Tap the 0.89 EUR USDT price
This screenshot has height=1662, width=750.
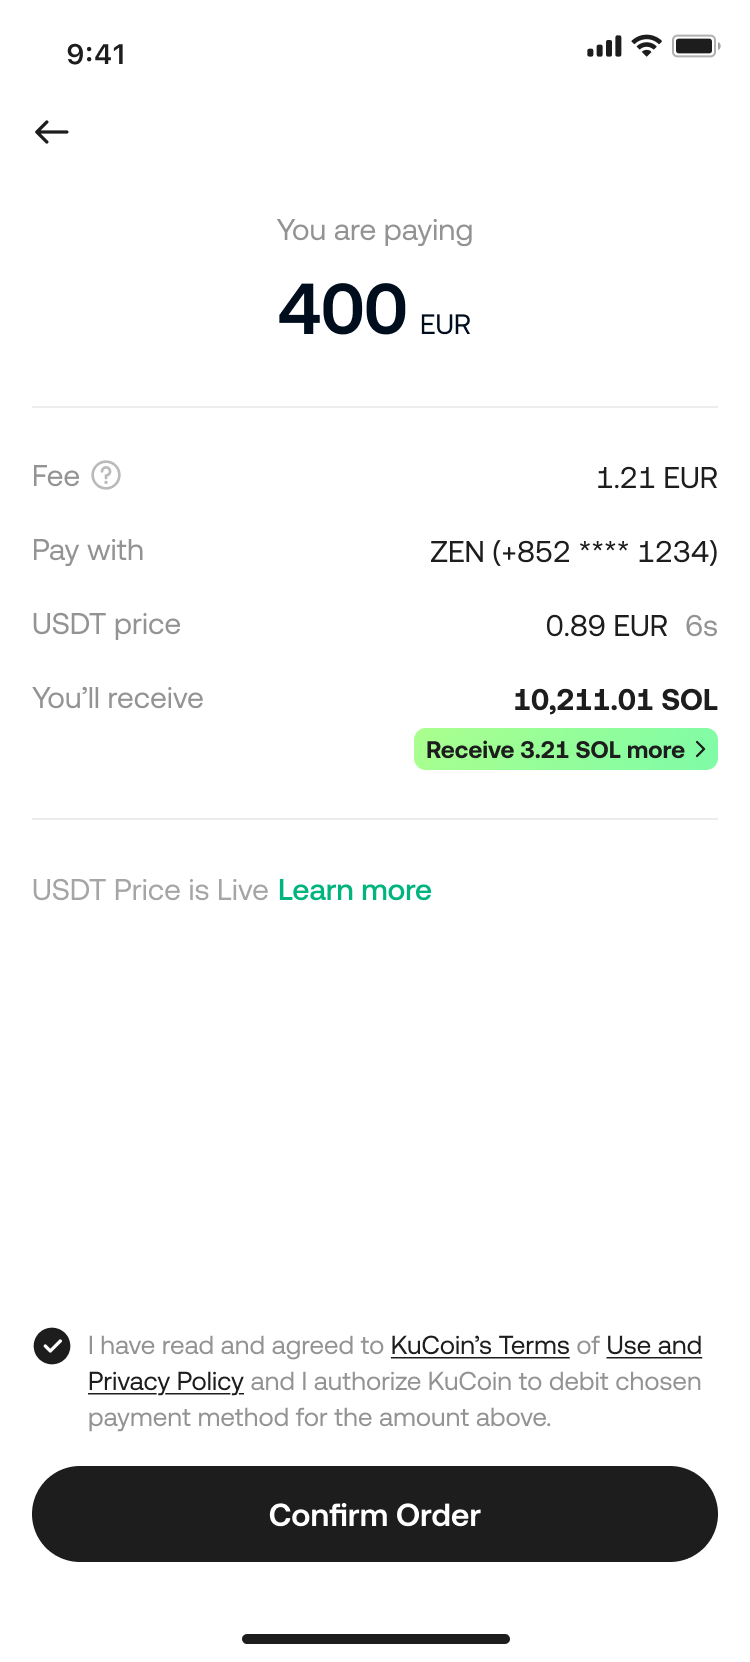tap(606, 626)
